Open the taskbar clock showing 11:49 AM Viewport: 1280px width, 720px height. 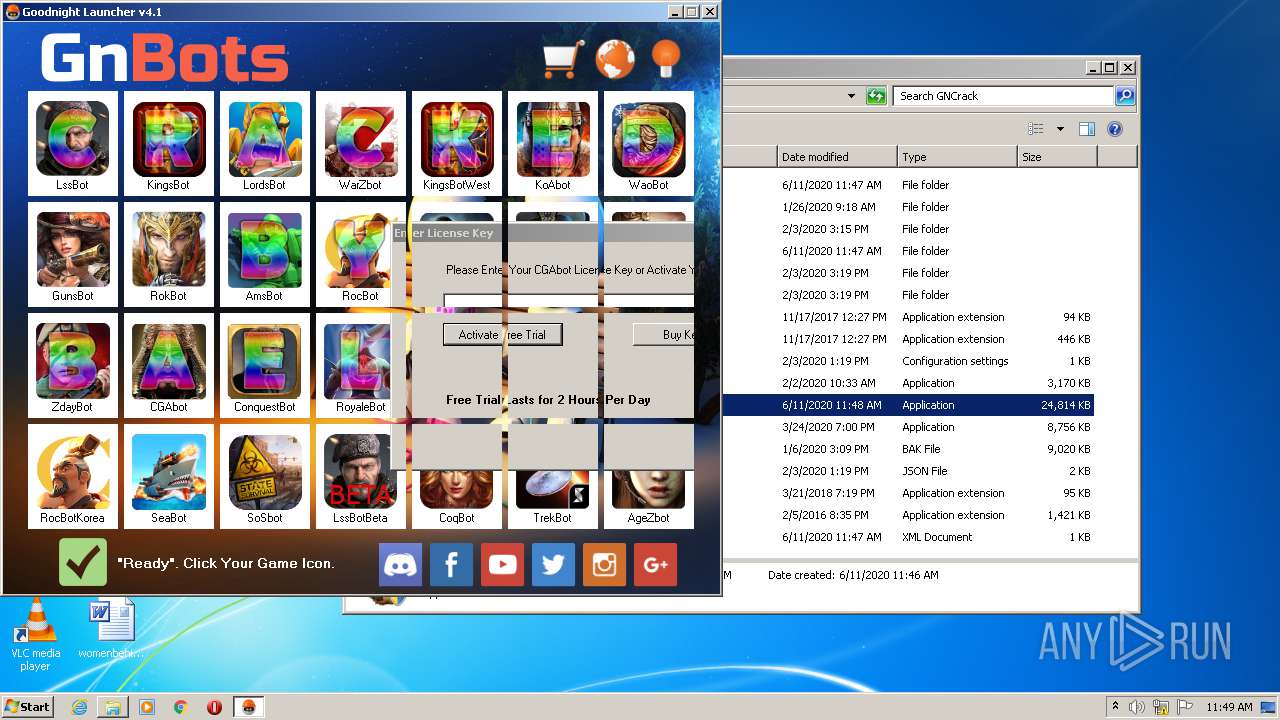pyautogui.click(x=1229, y=707)
